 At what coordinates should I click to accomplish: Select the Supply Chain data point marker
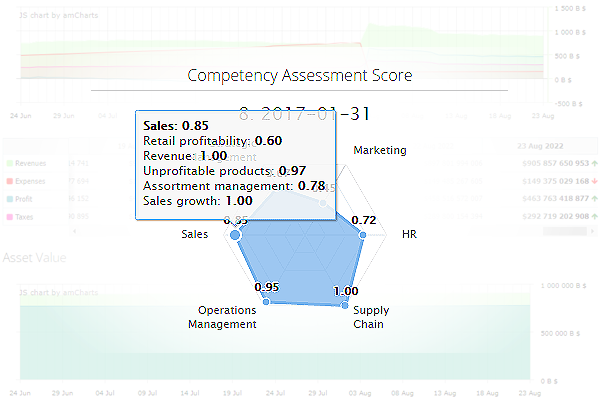[x=345, y=305]
